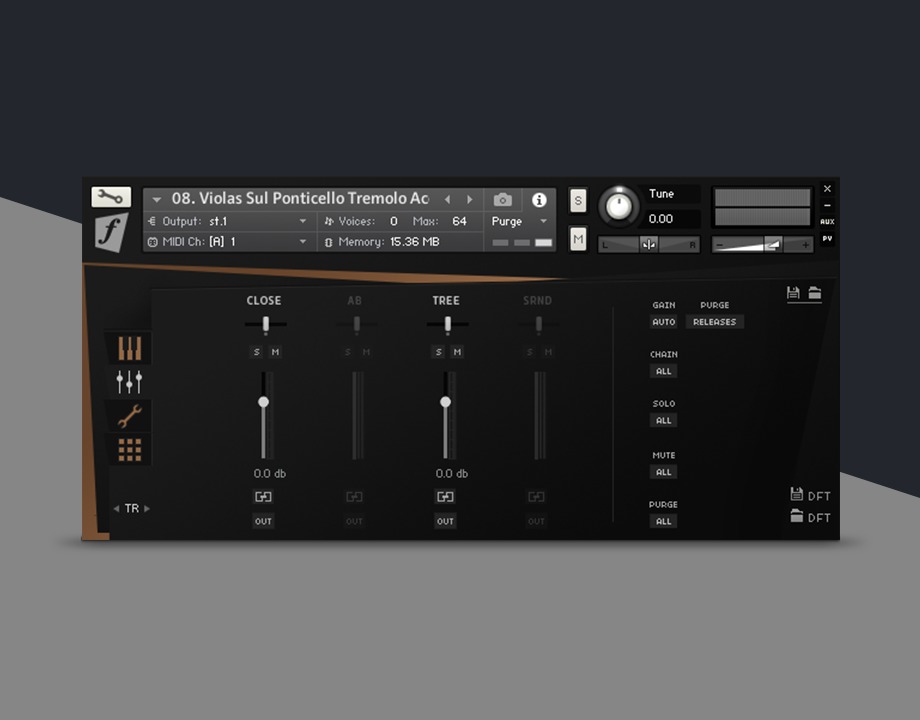Image resolution: width=920 pixels, height=720 pixels.
Task: Solo the CLOSE mic channel
Action: [x=254, y=352]
